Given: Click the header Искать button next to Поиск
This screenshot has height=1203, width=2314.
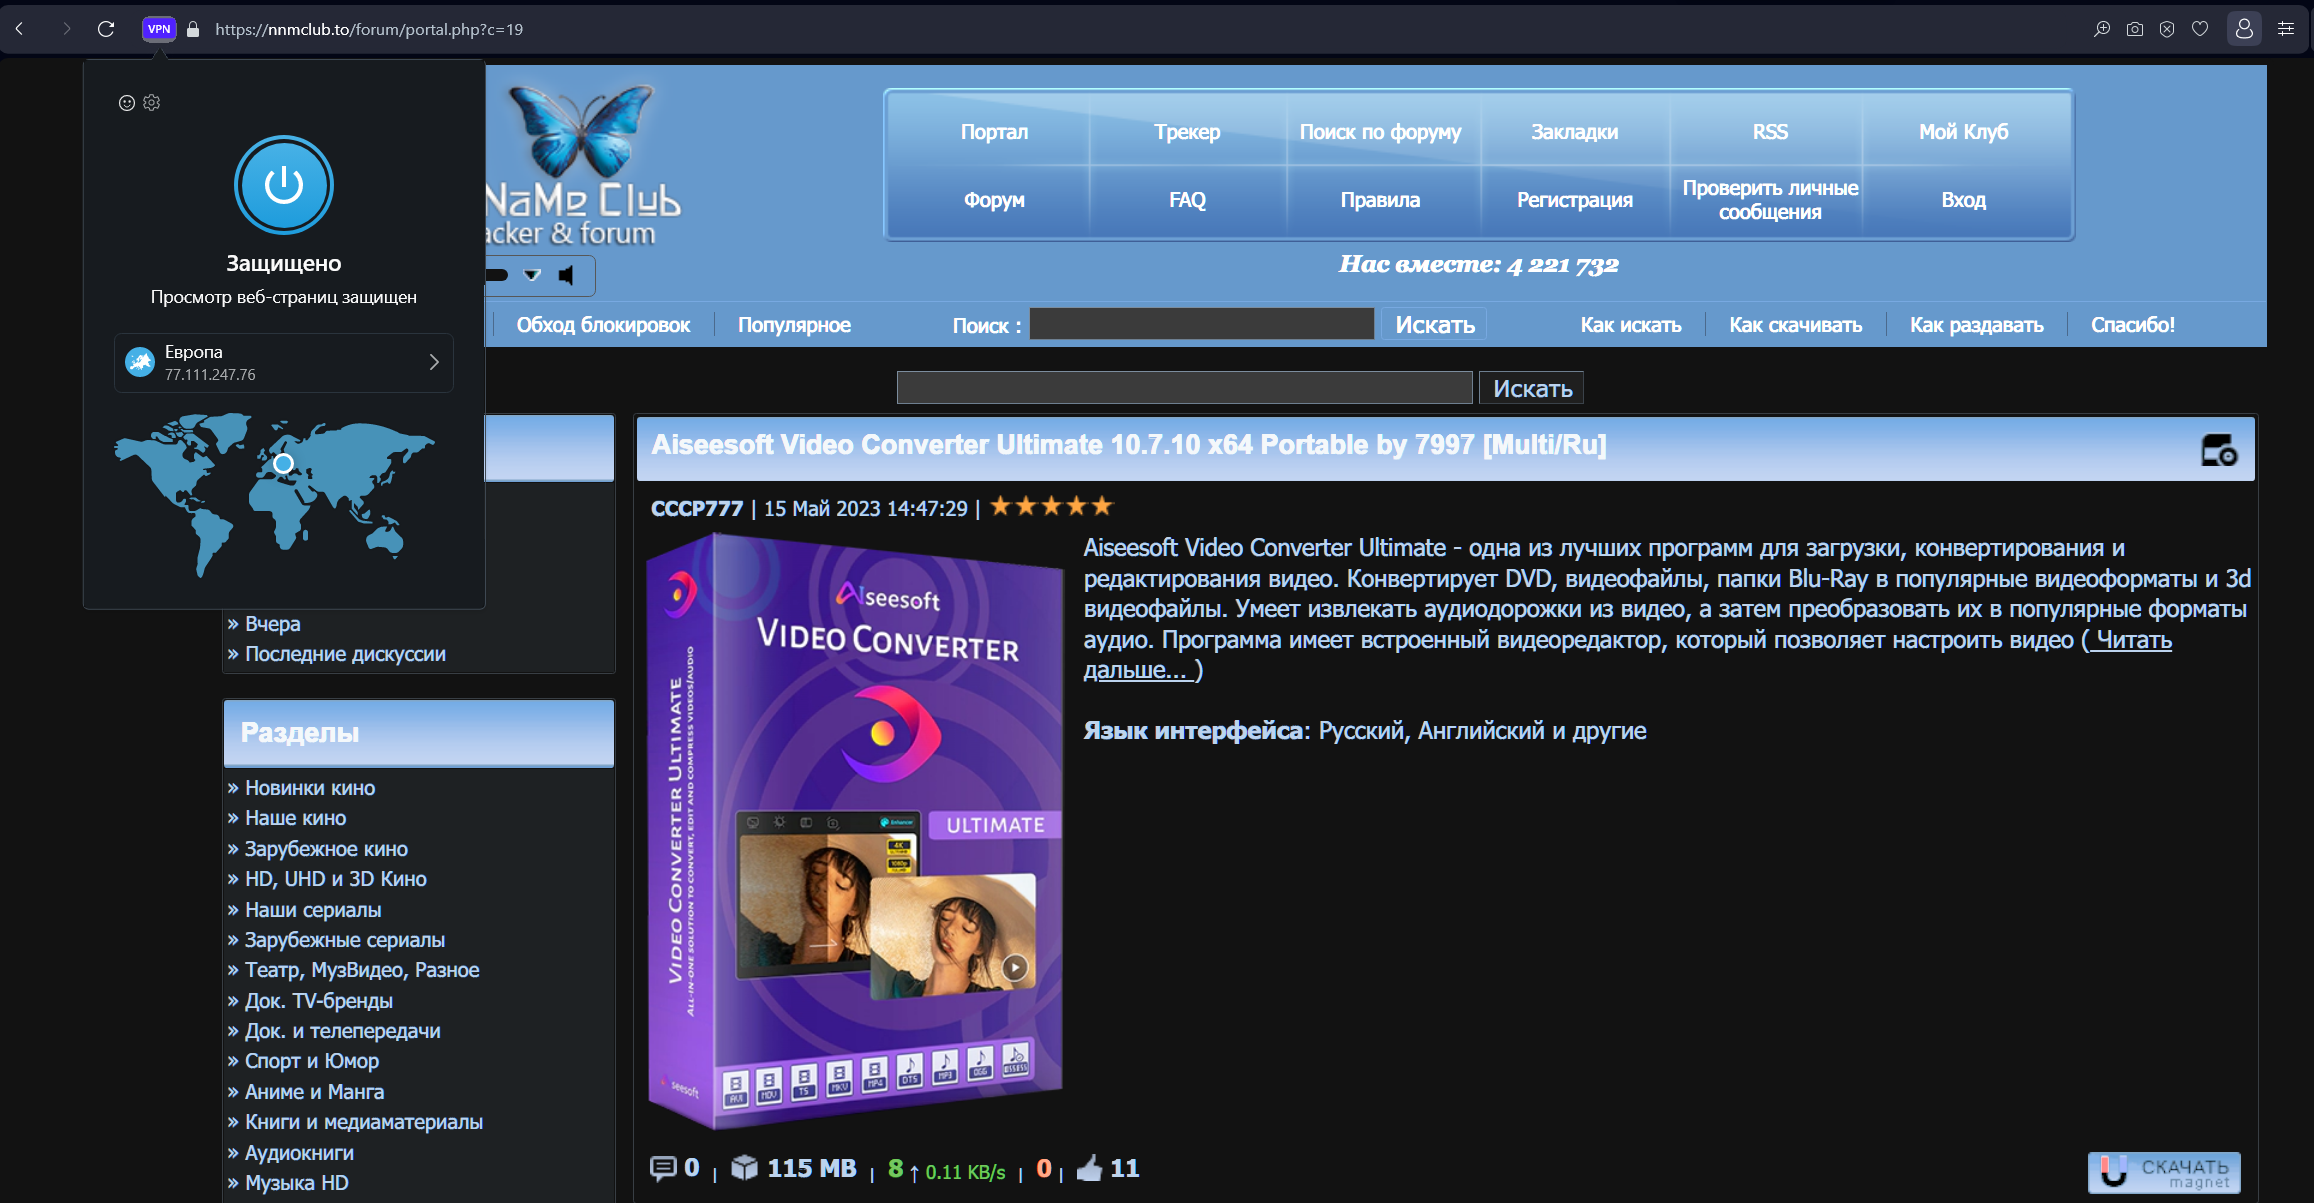Looking at the screenshot, I should (1435, 324).
